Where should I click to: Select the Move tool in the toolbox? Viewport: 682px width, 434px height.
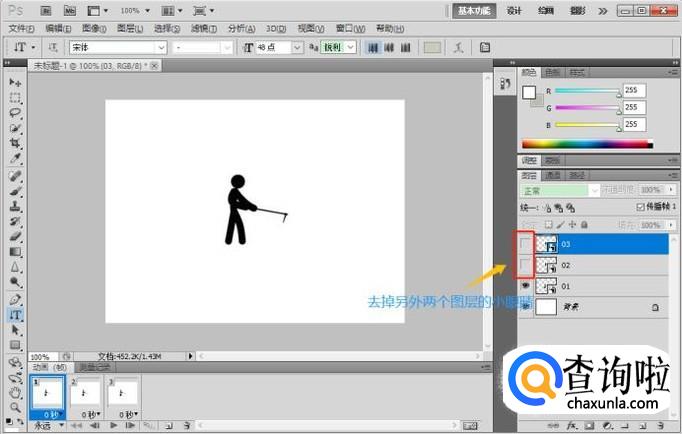click(15, 82)
